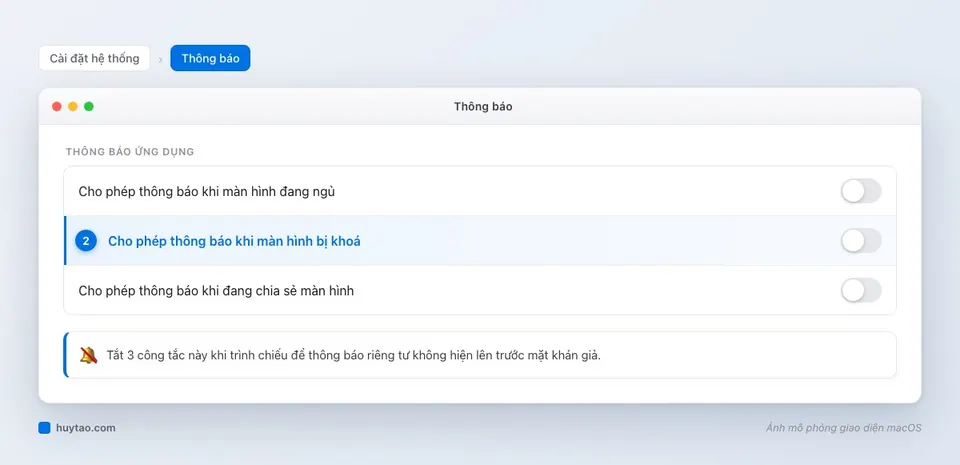
Task: Click the text Cho phép thông báo khi màn hình bị khoá
Action: [x=234, y=241]
